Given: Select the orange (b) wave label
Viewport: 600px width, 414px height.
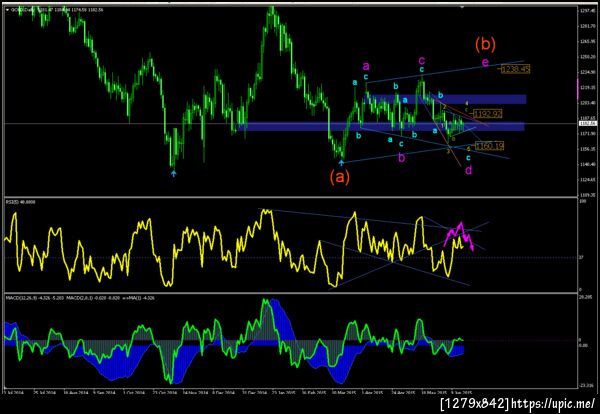Looking at the screenshot, I should pyautogui.click(x=485, y=44).
